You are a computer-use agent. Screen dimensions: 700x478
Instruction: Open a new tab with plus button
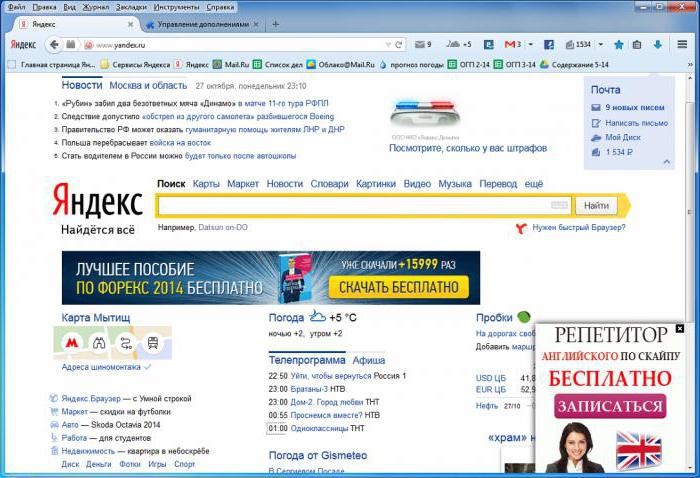(275, 24)
